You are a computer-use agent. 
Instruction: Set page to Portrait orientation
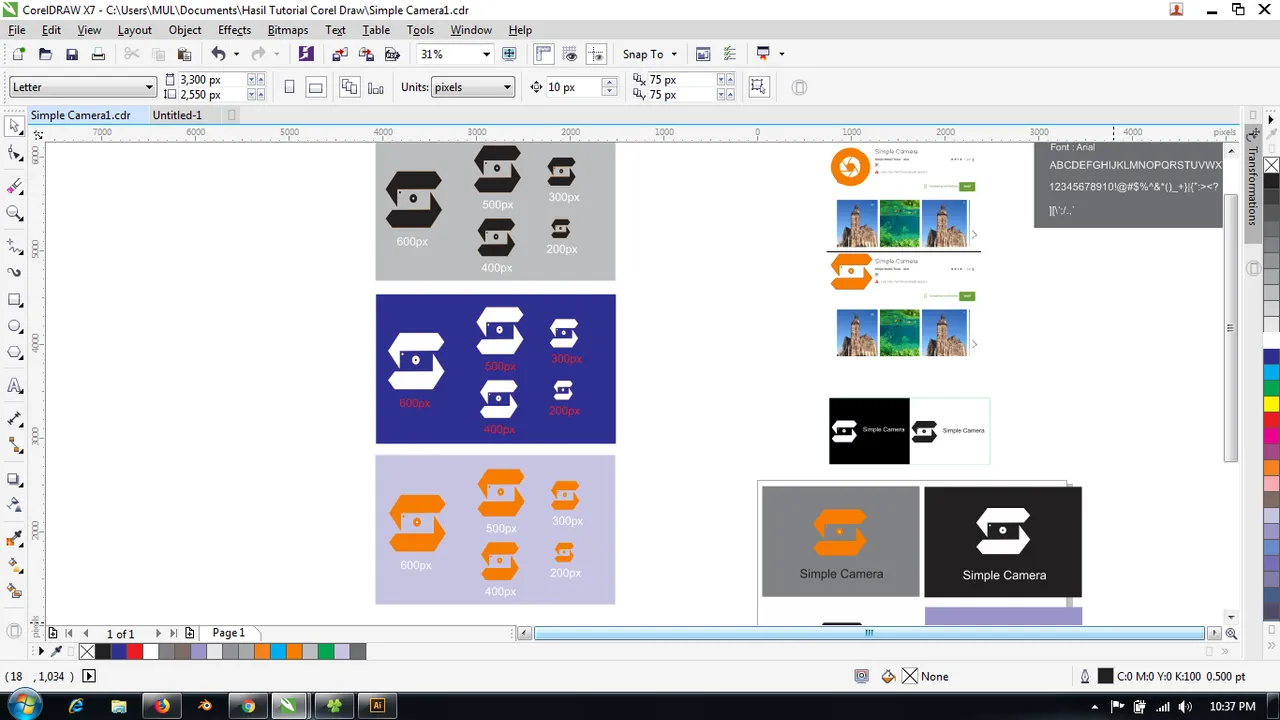[x=289, y=87]
